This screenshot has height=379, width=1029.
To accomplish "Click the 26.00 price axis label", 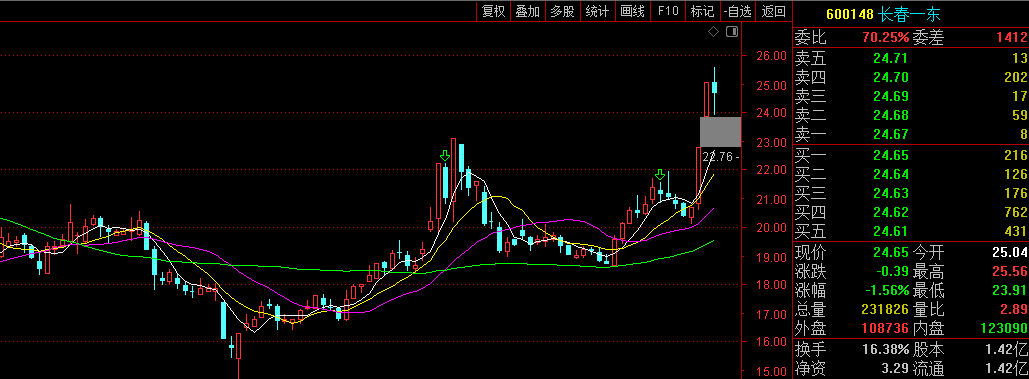I will coord(770,56).
